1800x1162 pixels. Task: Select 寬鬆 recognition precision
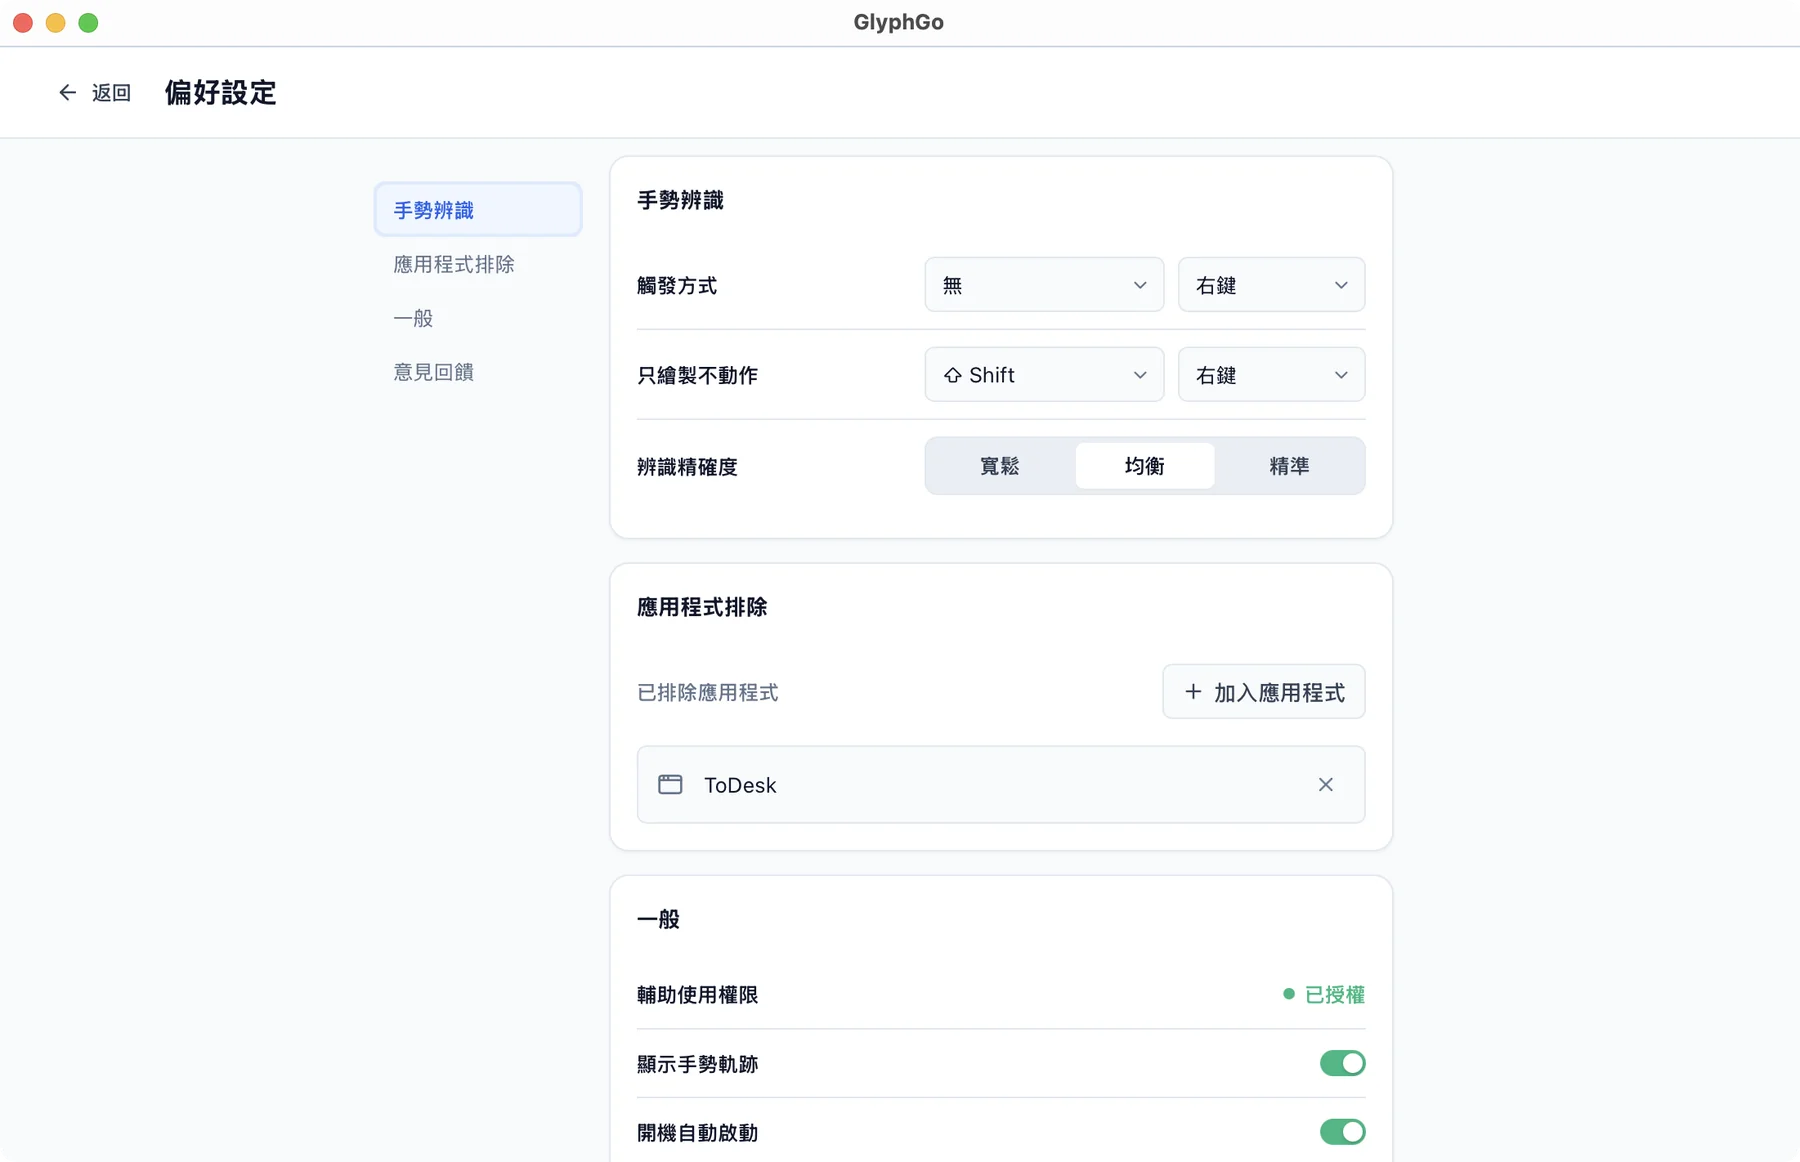pos(999,466)
